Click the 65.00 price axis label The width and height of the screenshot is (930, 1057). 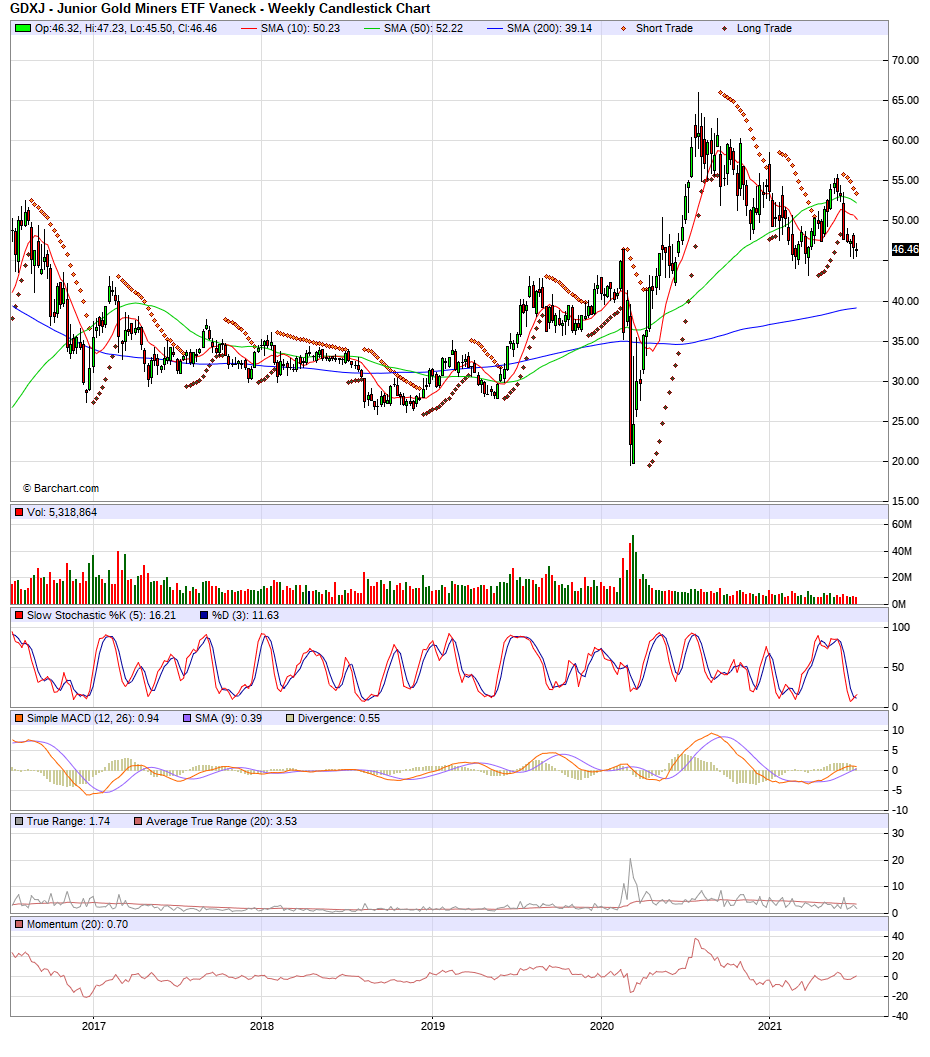(x=905, y=100)
